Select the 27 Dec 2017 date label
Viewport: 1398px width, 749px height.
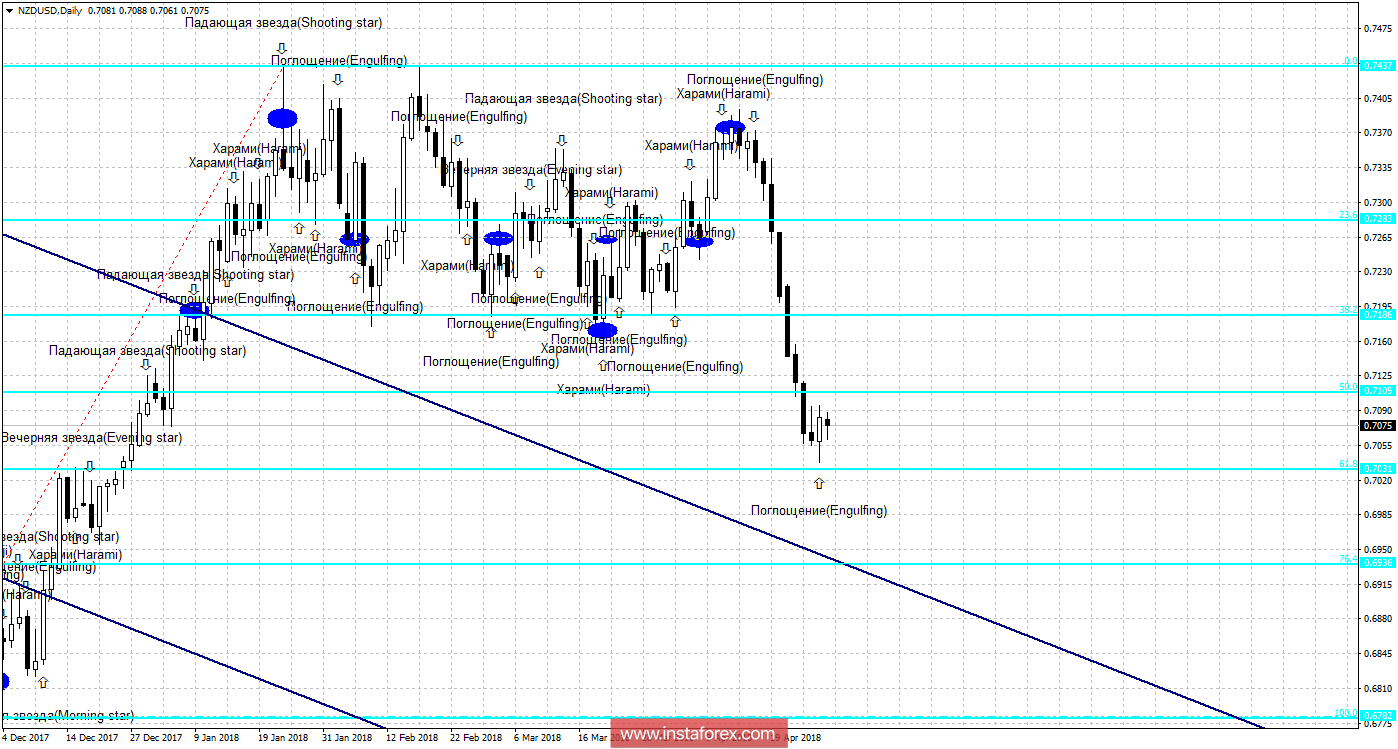[154, 738]
